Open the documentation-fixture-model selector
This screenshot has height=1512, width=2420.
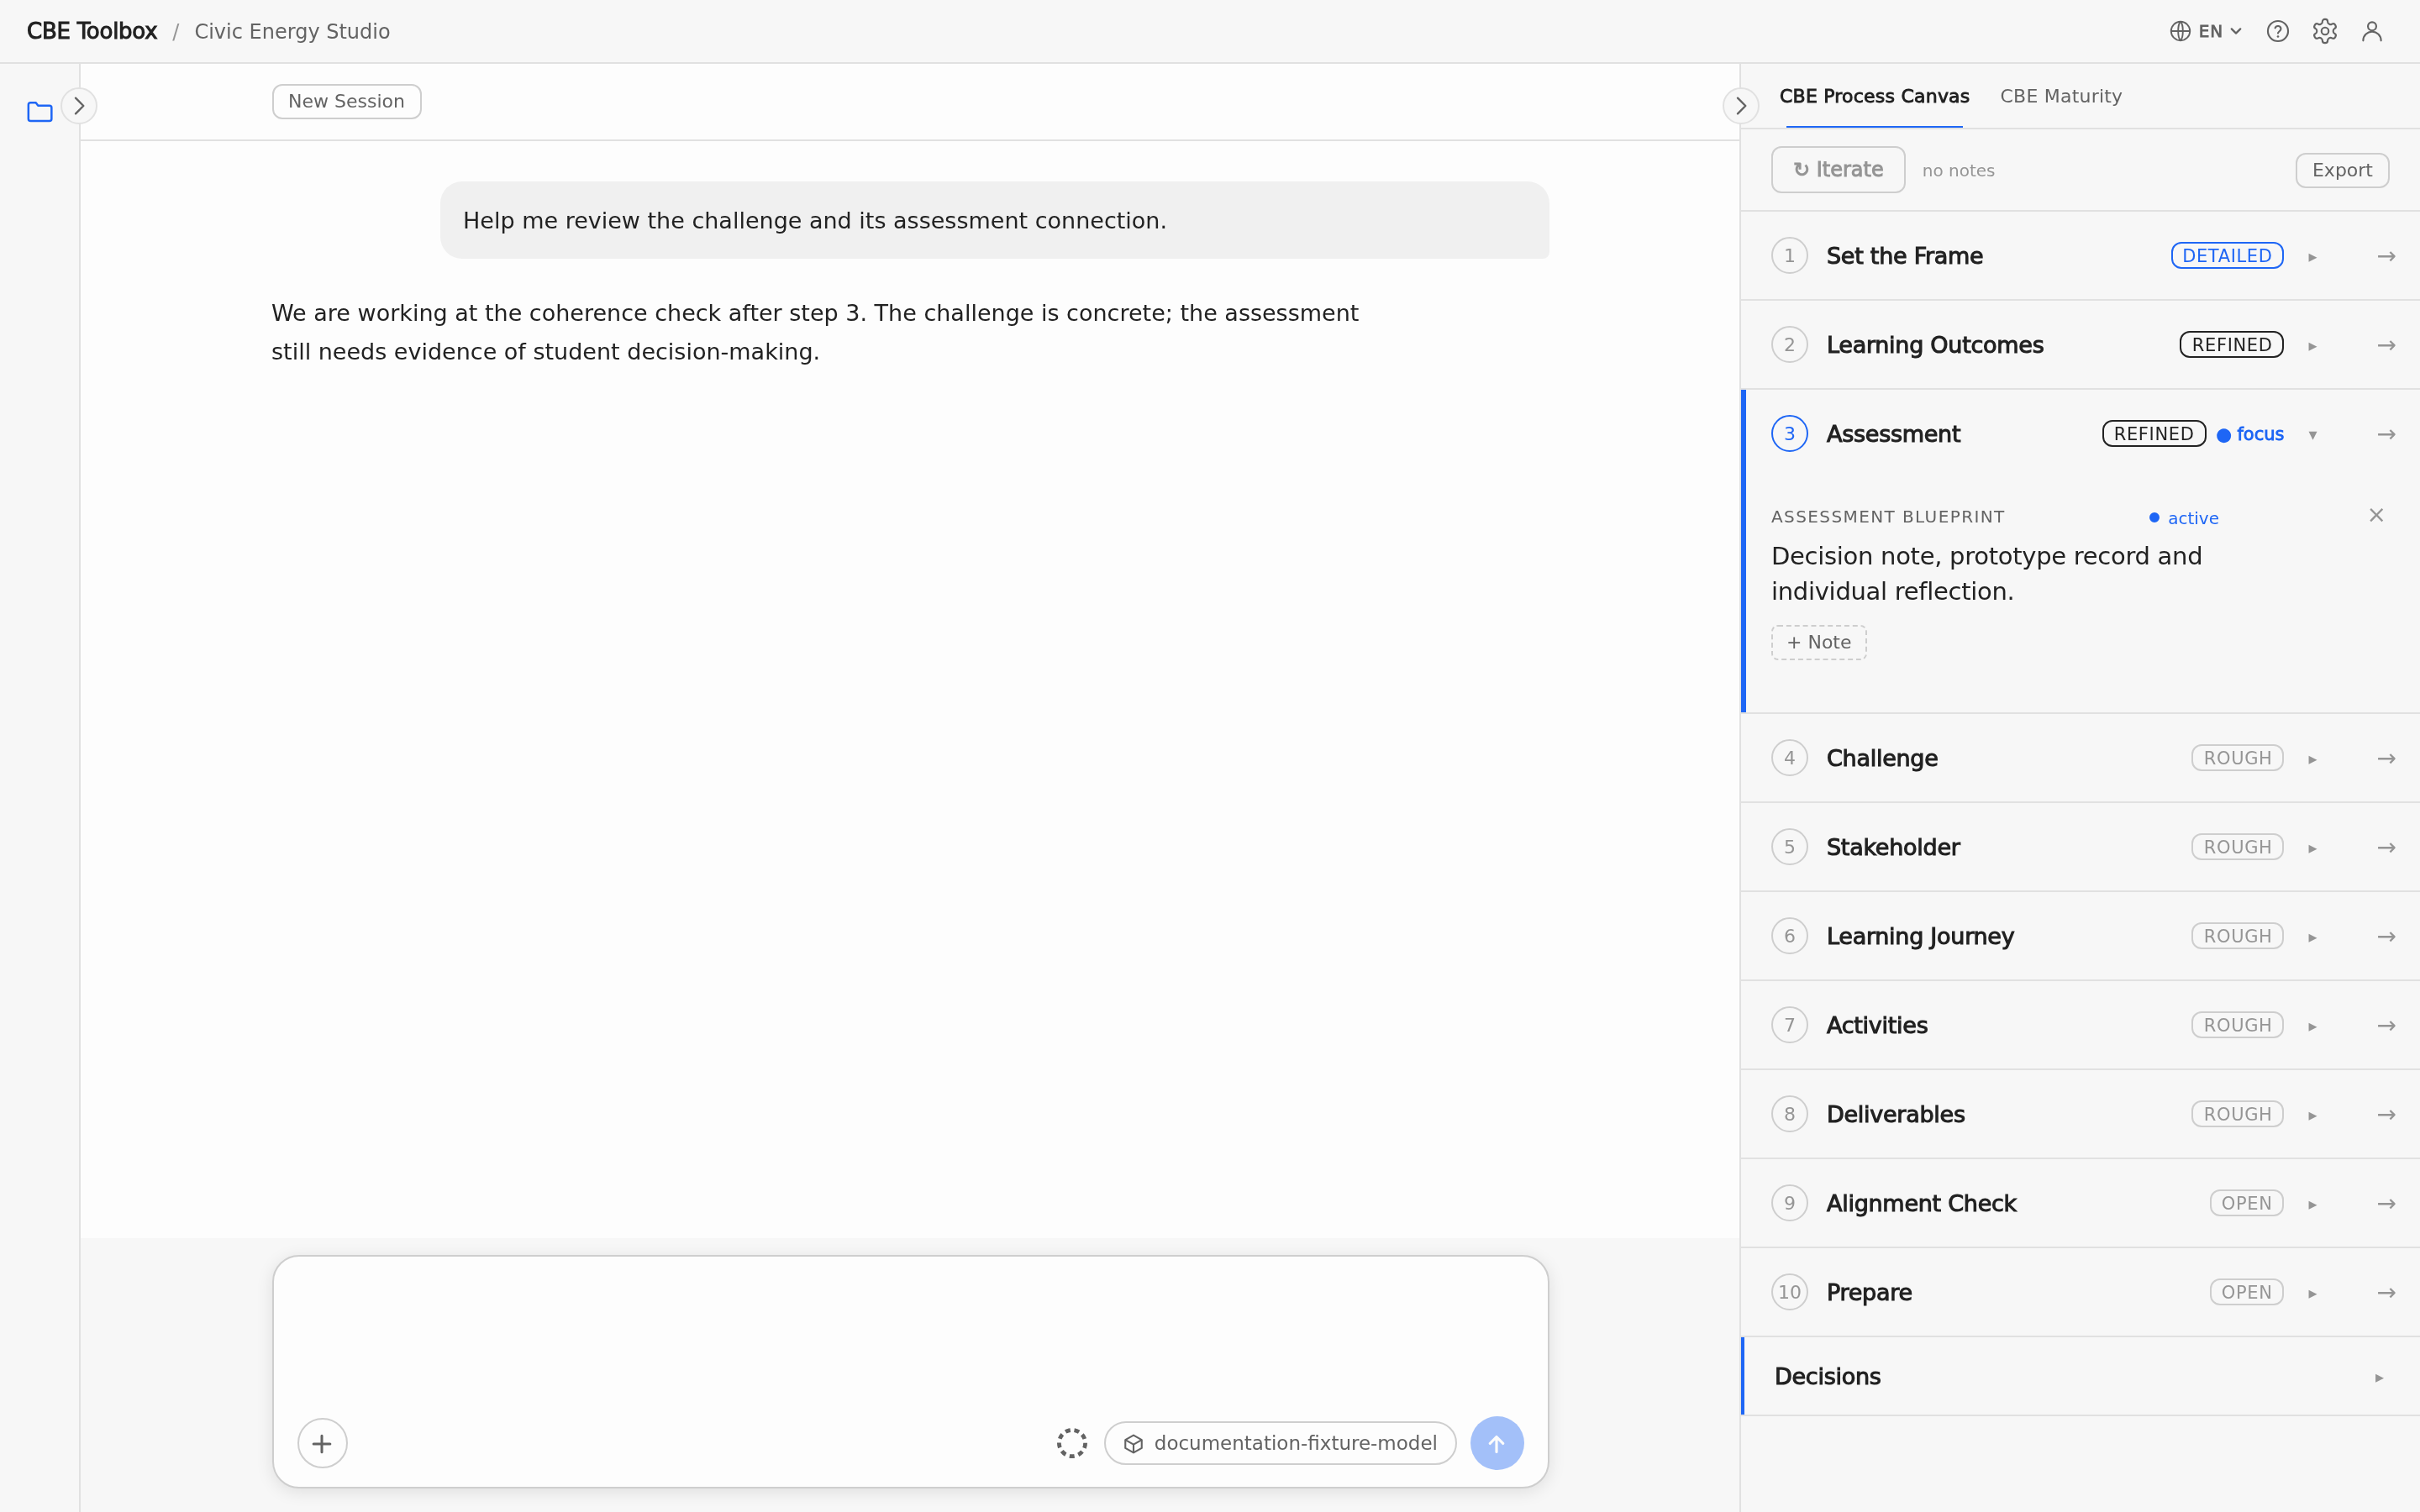click(1280, 1443)
